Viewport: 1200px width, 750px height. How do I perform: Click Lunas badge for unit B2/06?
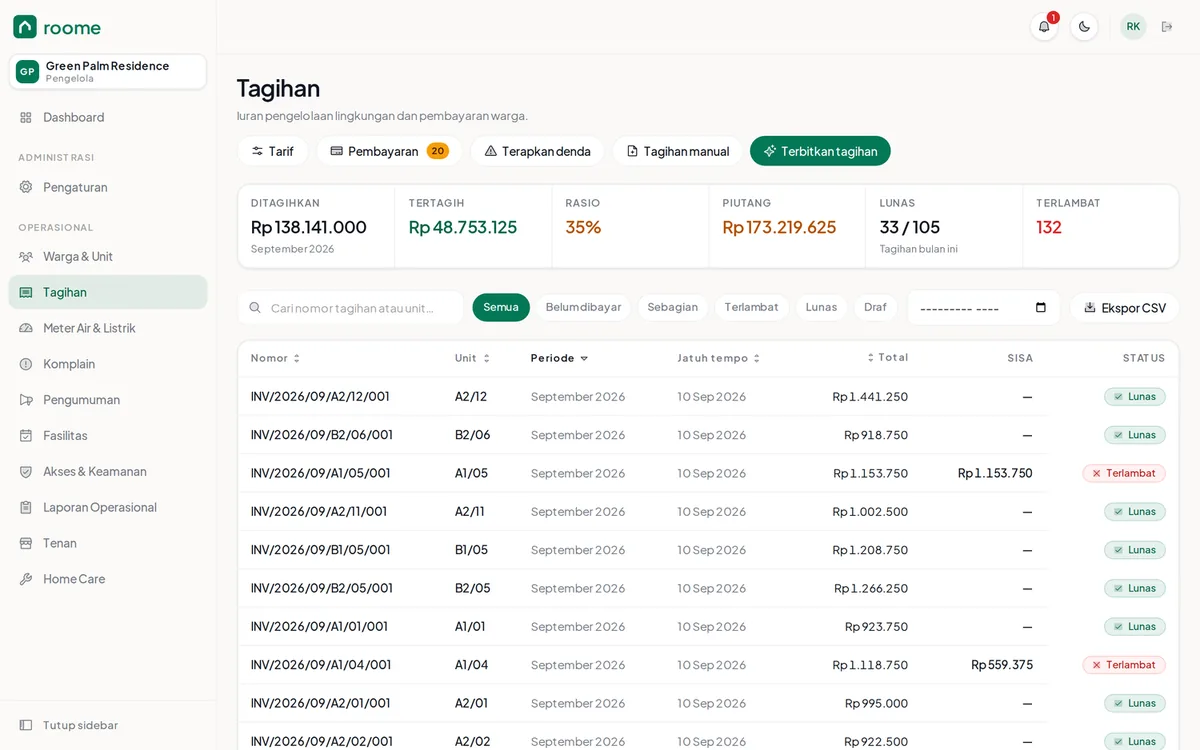[x=1135, y=435]
